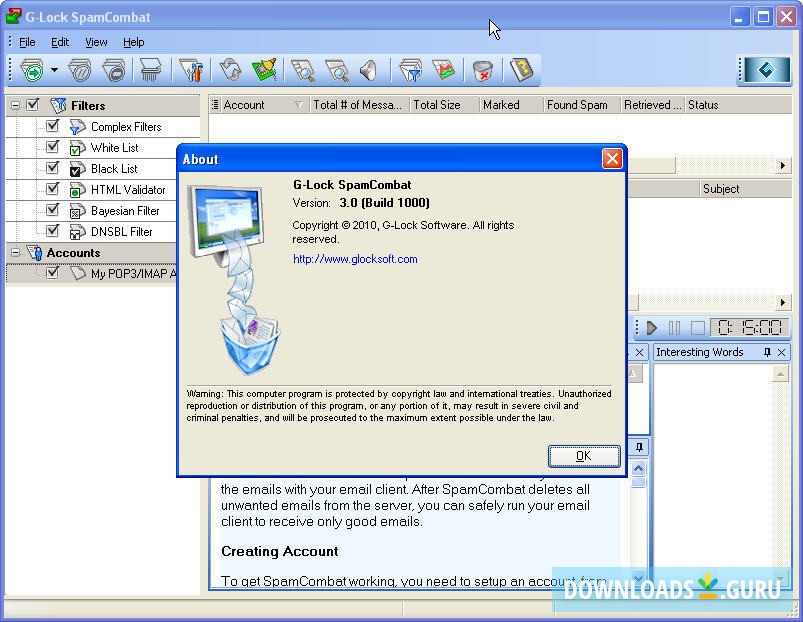Click the green arrow check mail toolbar icon

[x=32, y=70]
